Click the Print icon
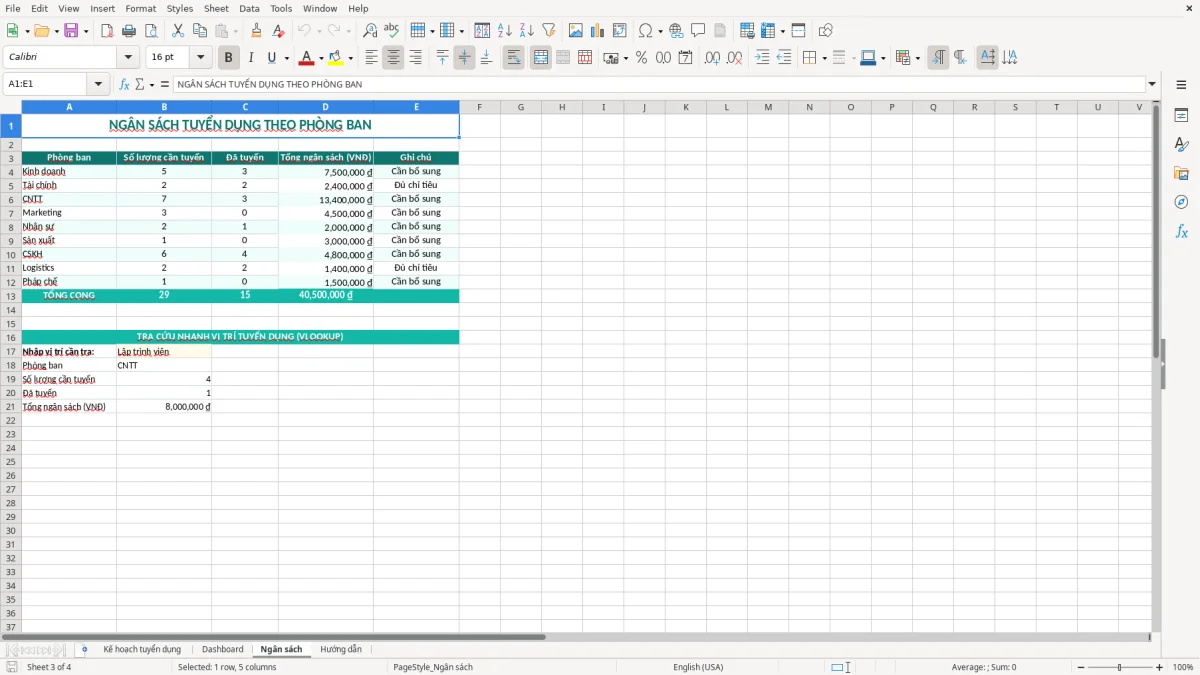 (x=128, y=31)
